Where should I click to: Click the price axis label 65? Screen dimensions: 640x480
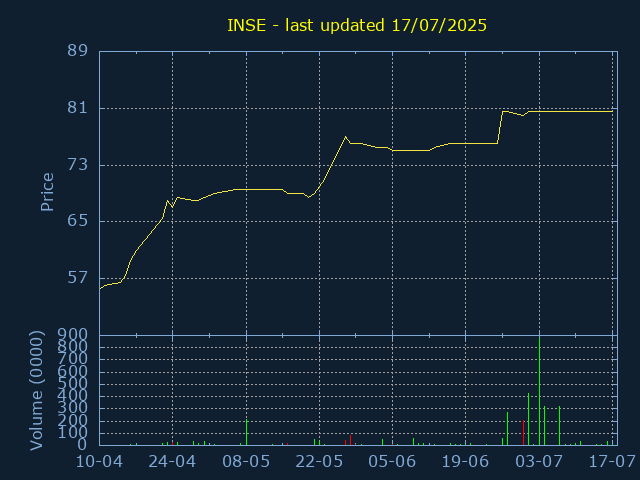point(78,221)
